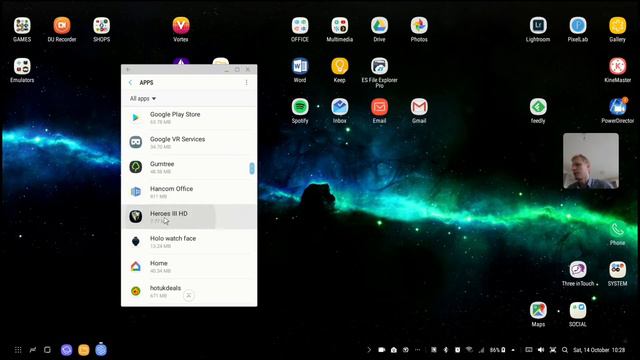Open on-screen keyboard tray icon
Viewport: 640px width, 360px height.
click(529, 350)
